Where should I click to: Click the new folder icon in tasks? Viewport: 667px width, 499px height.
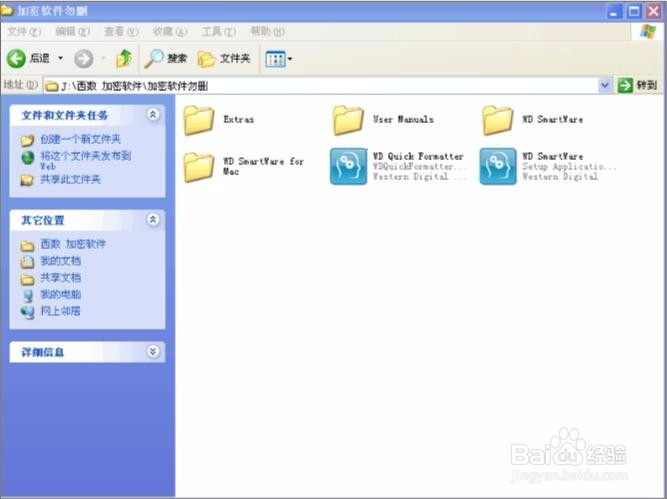pyautogui.click(x=27, y=140)
